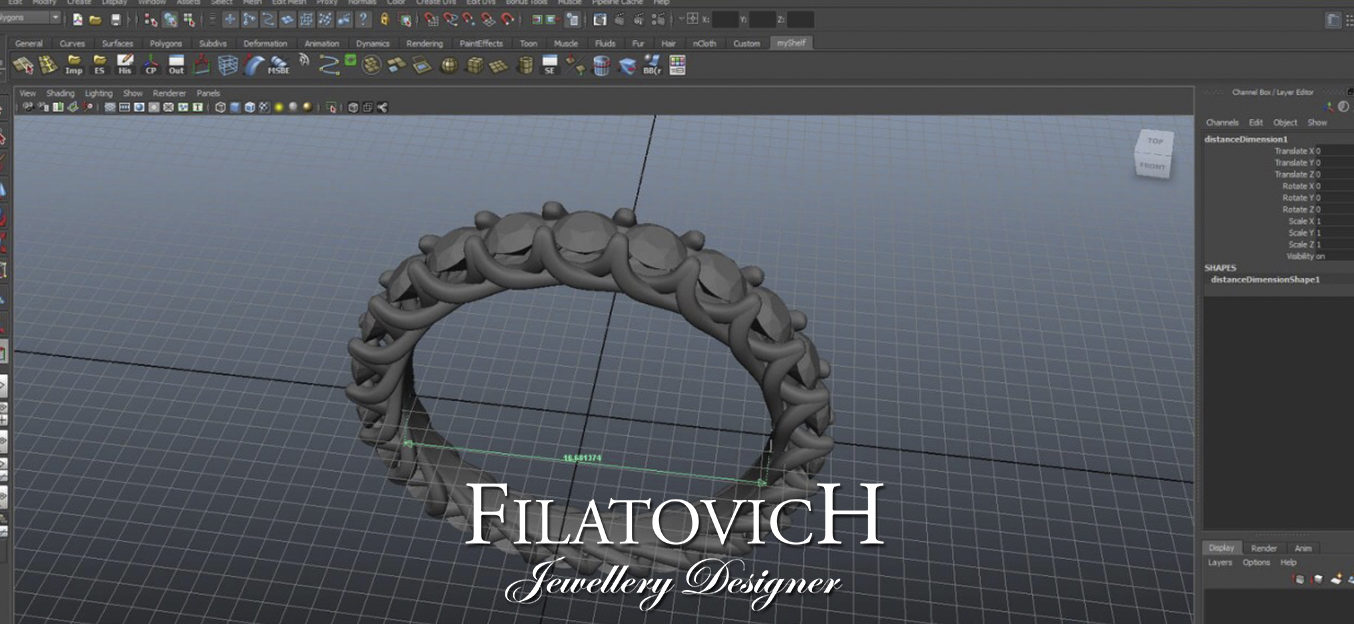Click the Visibility channel value
The height and width of the screenshot is (624, 1354).
(1337, 256)
